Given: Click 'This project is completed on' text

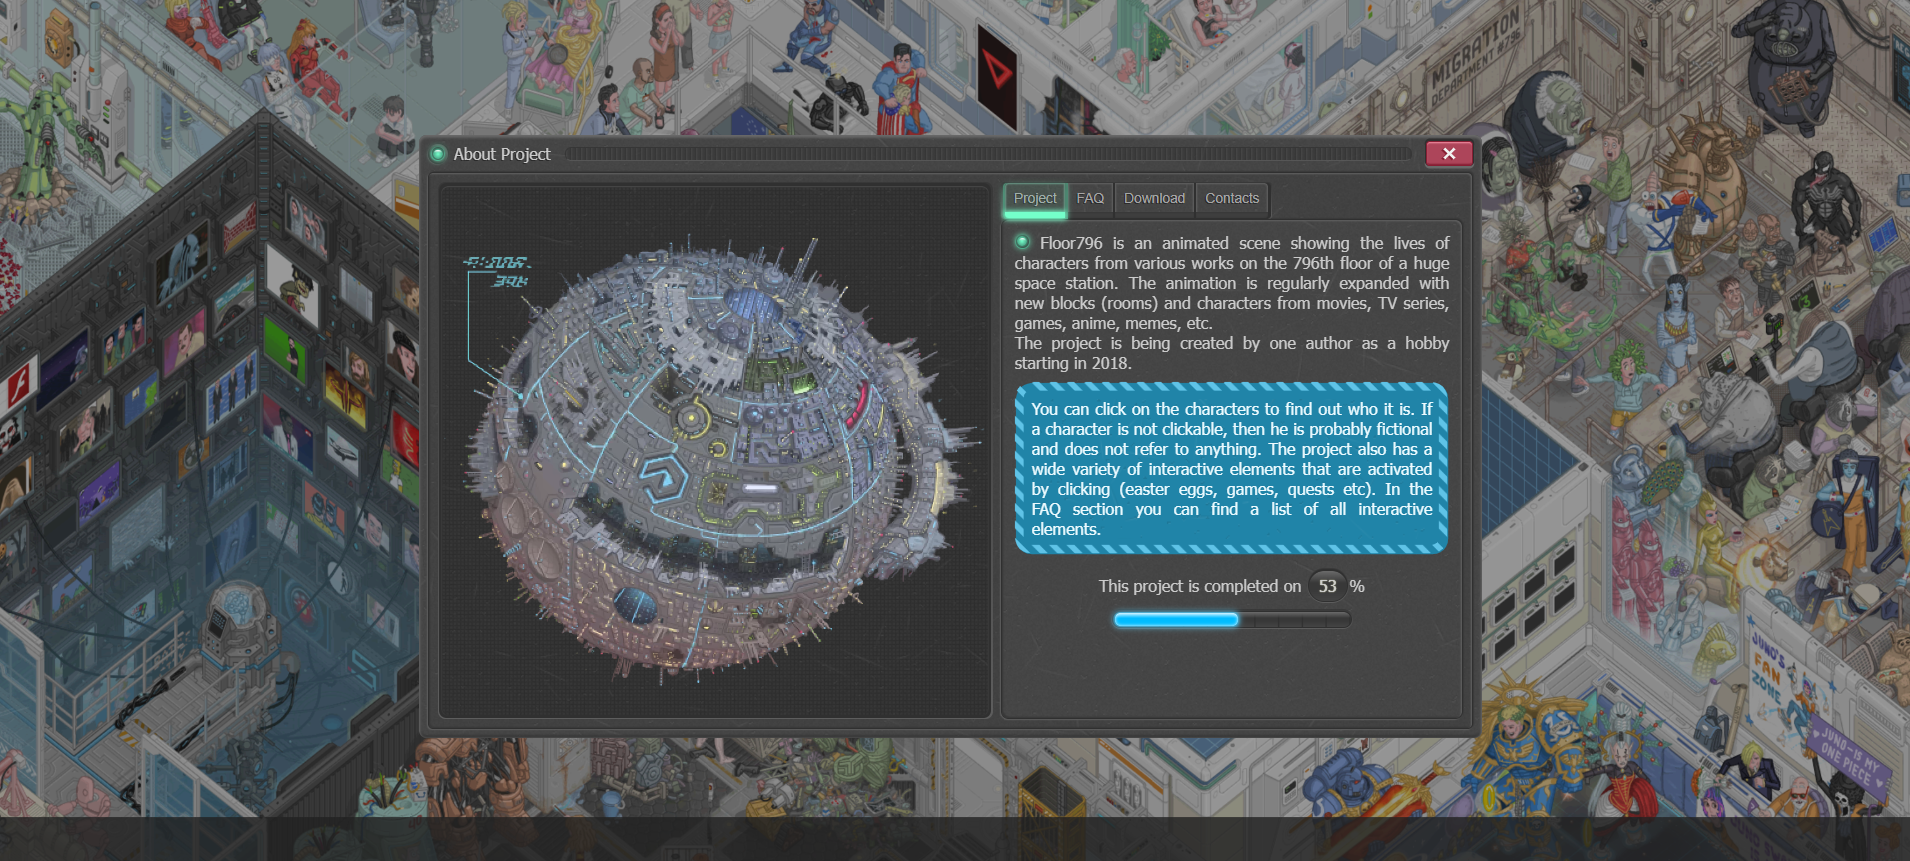Looking at the screenshot, I should coord(1200,586).
